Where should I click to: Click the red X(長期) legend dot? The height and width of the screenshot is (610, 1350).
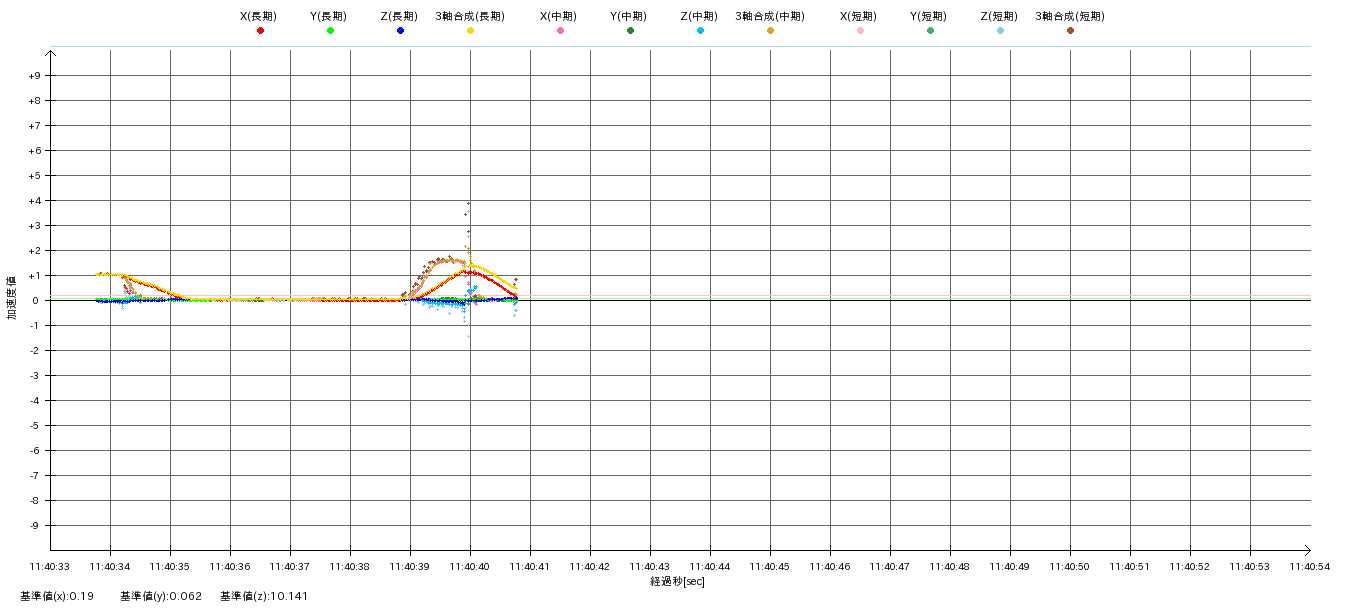point(260,31)
